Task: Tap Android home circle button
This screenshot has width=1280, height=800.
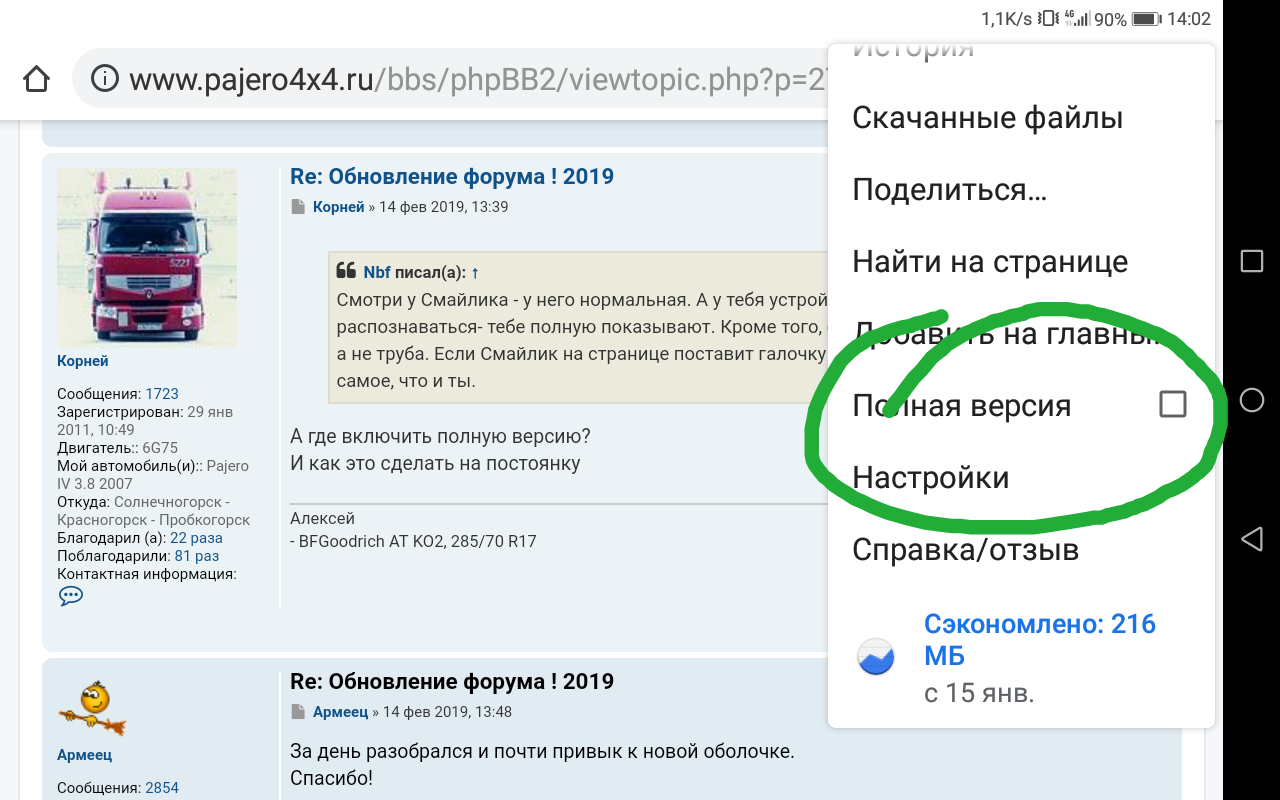Action: (1251, 400)
